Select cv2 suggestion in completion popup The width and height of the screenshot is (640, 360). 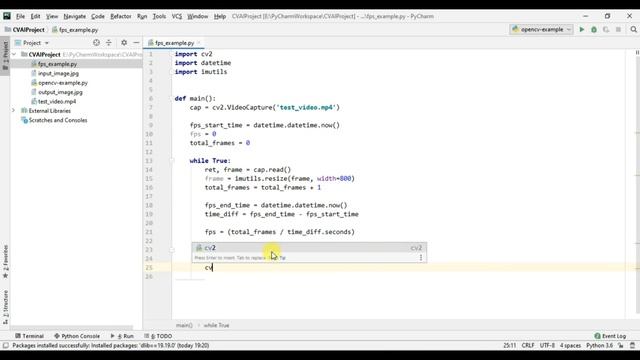(x=309, y=248)
